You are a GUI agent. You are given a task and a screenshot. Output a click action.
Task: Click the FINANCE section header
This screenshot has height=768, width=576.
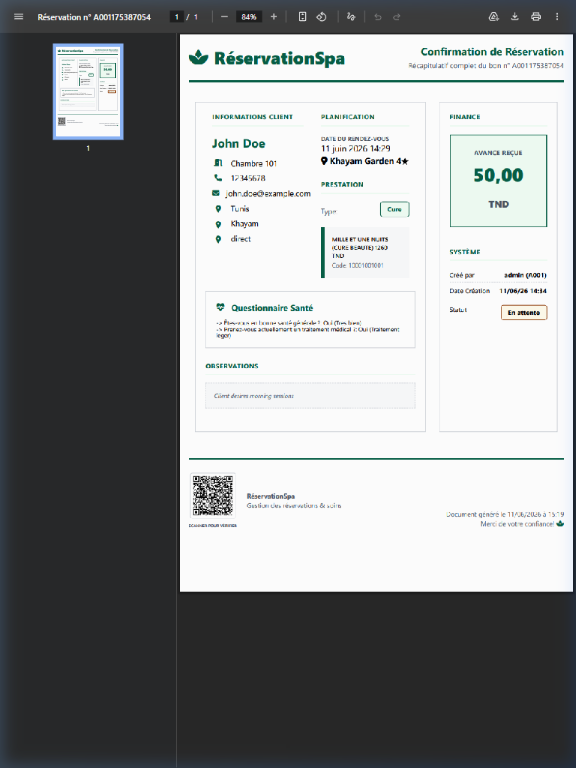[464, 117]
